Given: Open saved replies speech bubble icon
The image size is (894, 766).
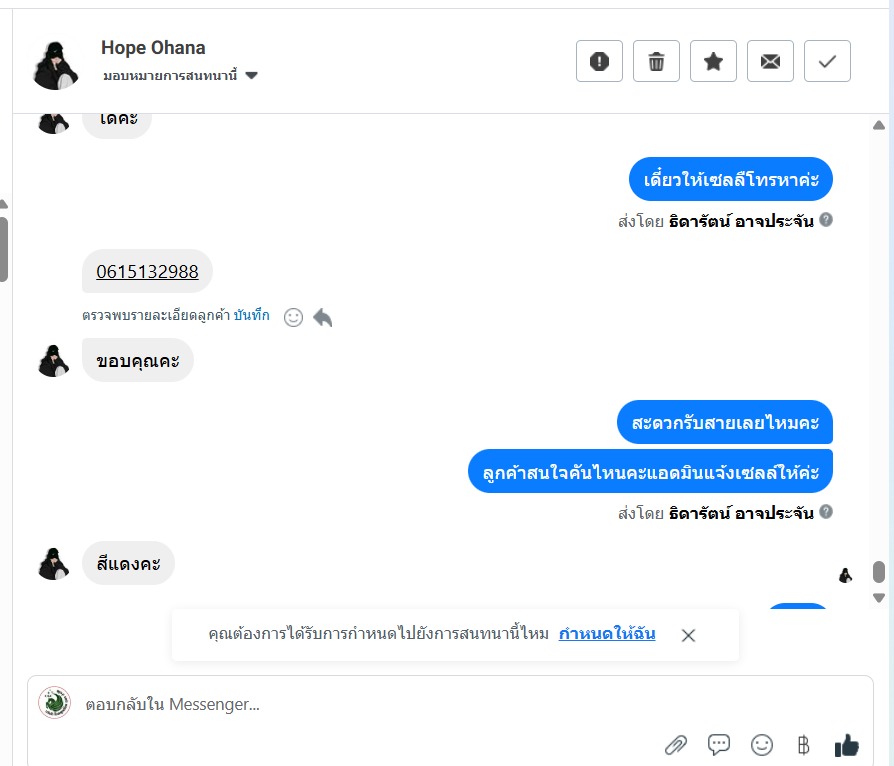Looking at the screenshot, I should tap(718, 744).
